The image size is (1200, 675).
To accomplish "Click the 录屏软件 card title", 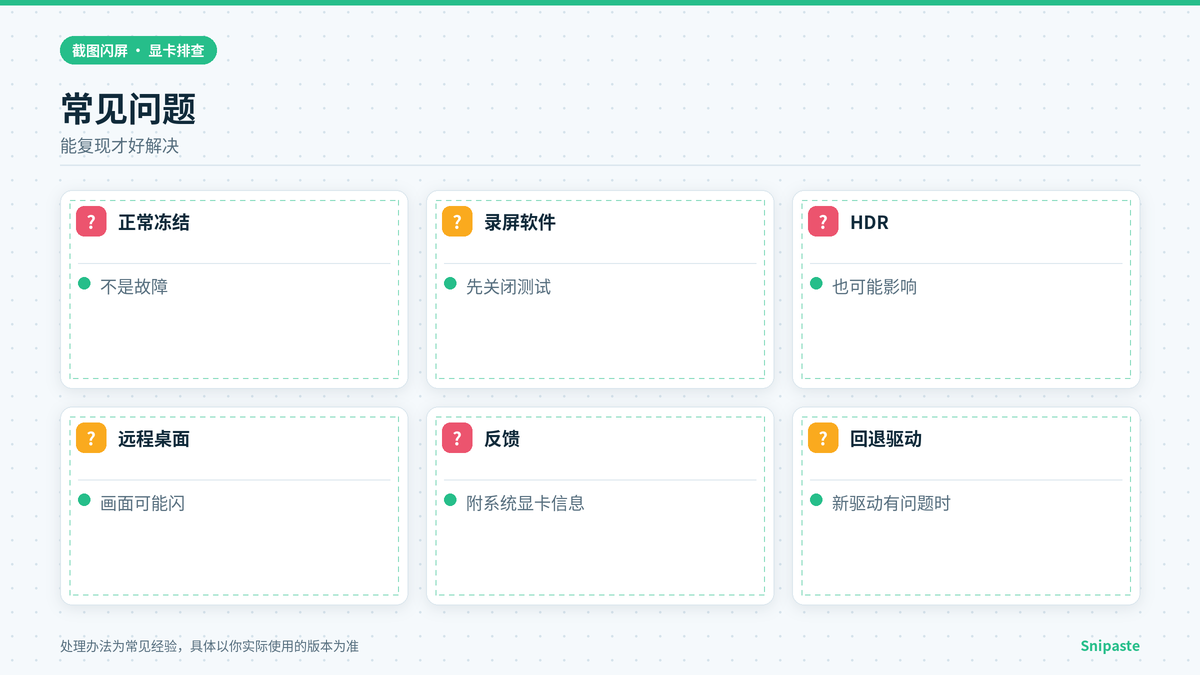I will (x=520, y=222).
